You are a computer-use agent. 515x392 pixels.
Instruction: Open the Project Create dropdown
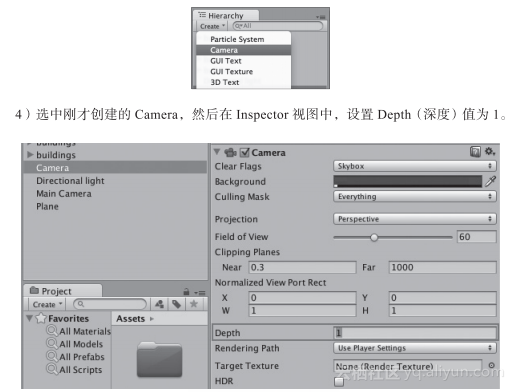[x=47, y=304]
